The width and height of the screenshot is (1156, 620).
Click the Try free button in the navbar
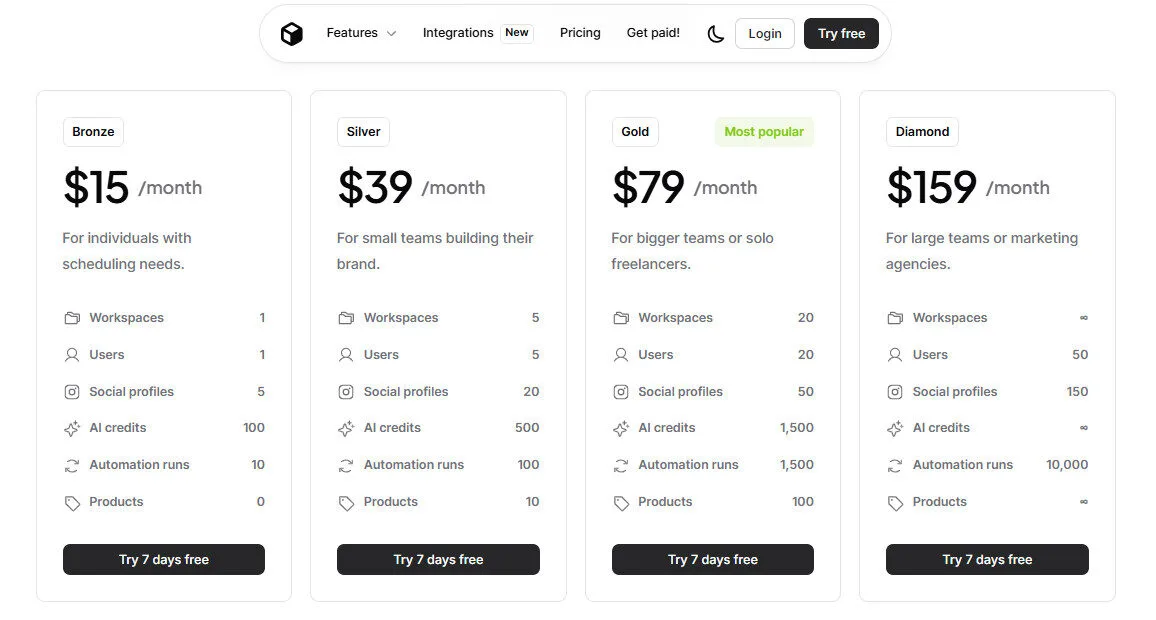click(841, 34)
